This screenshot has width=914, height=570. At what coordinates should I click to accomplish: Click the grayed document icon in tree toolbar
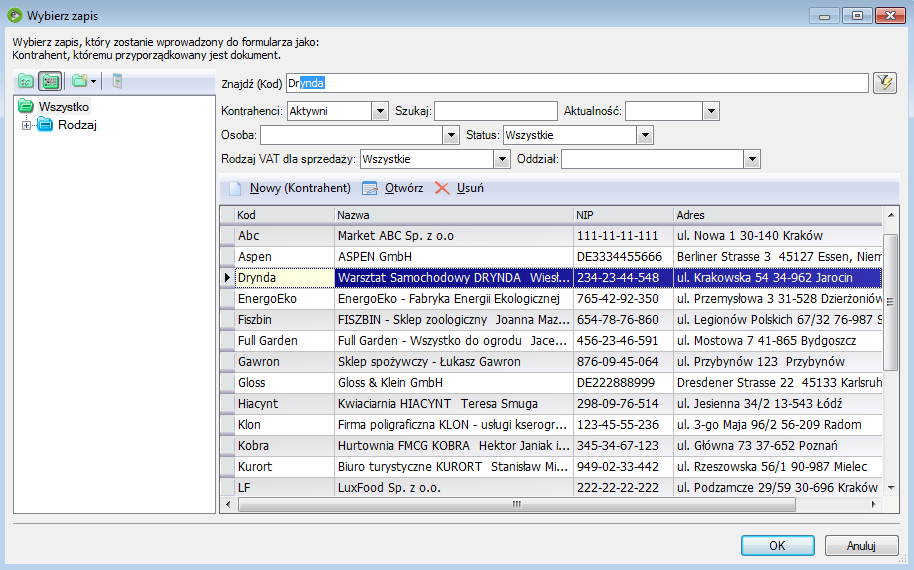click(117, 81)
